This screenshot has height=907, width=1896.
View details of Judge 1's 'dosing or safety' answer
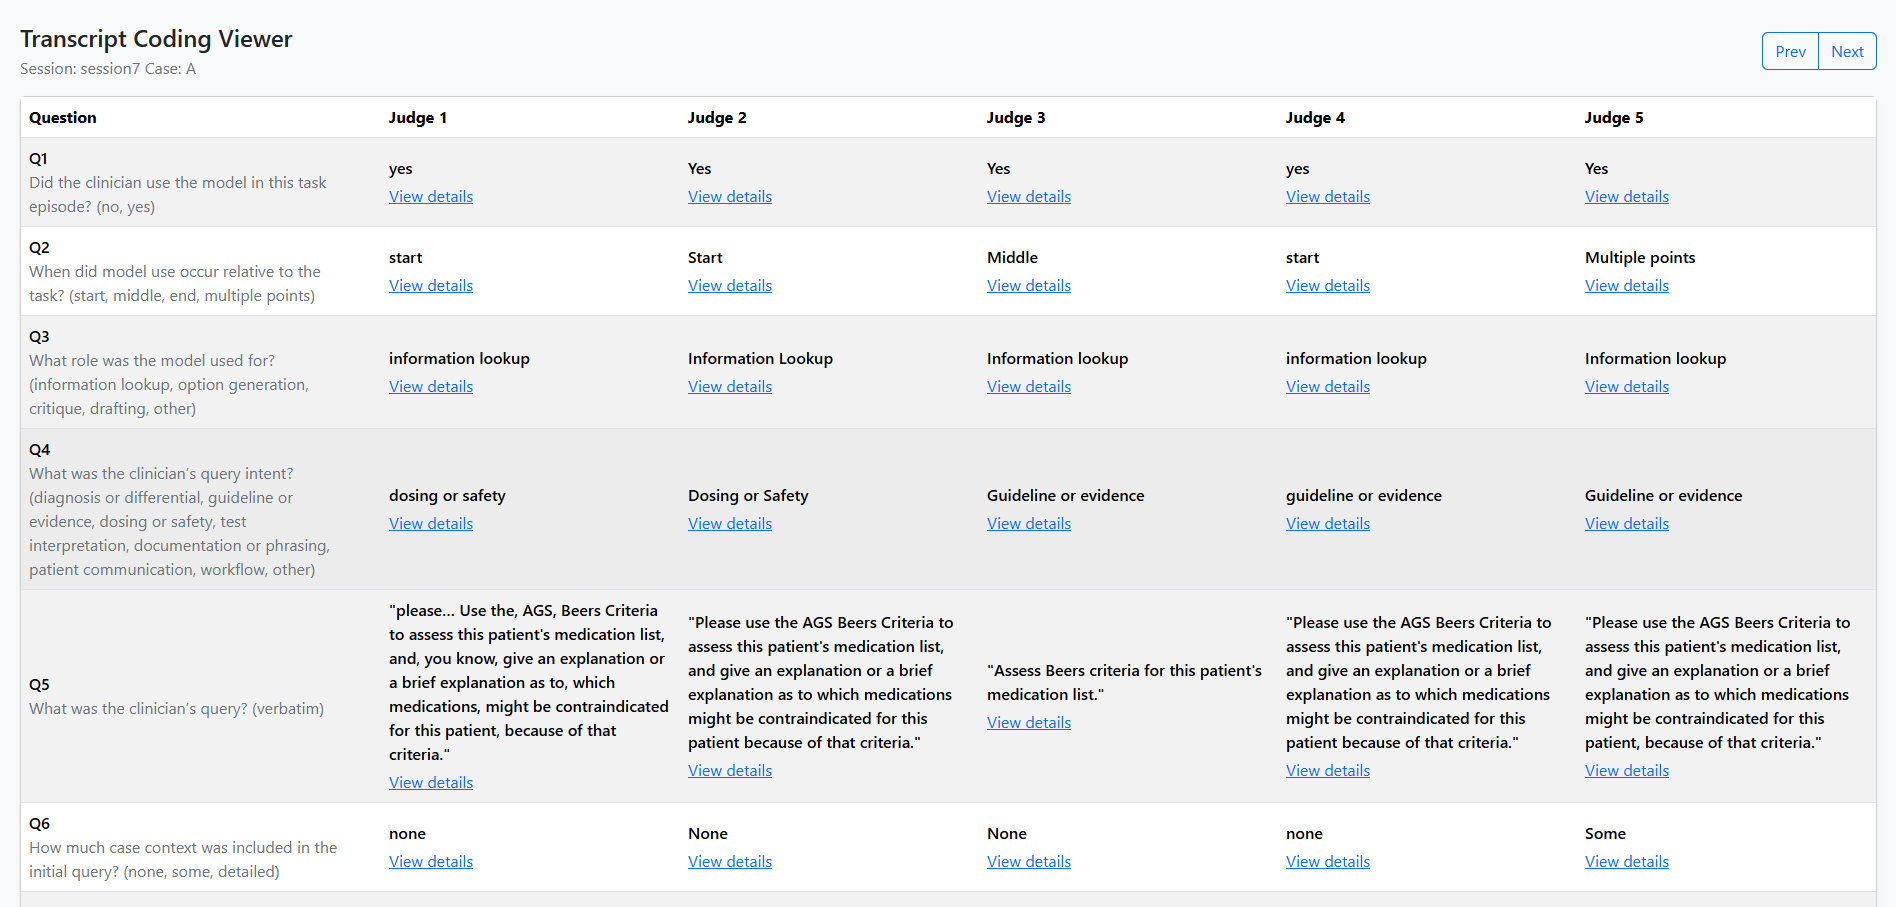(430, 523)
